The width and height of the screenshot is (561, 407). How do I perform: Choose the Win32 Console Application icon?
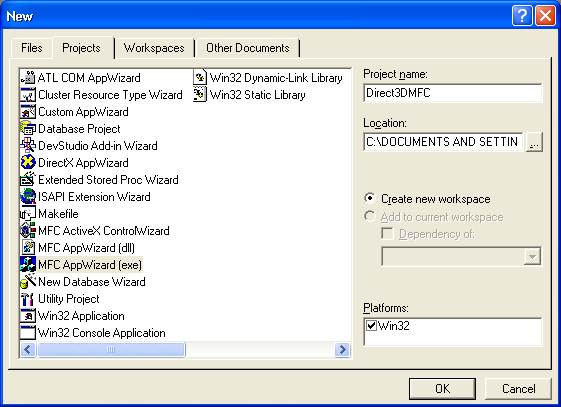pyautogui.click(x=28, y=333)
